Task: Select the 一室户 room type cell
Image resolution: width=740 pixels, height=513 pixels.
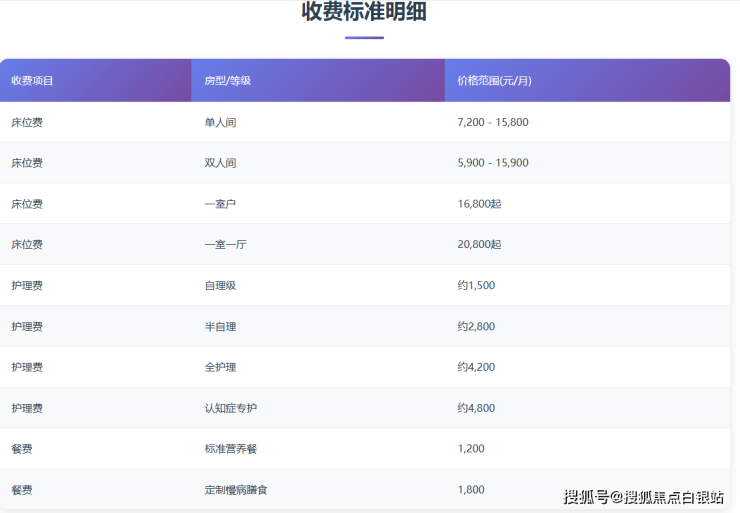Action: [x=220, y=204]
